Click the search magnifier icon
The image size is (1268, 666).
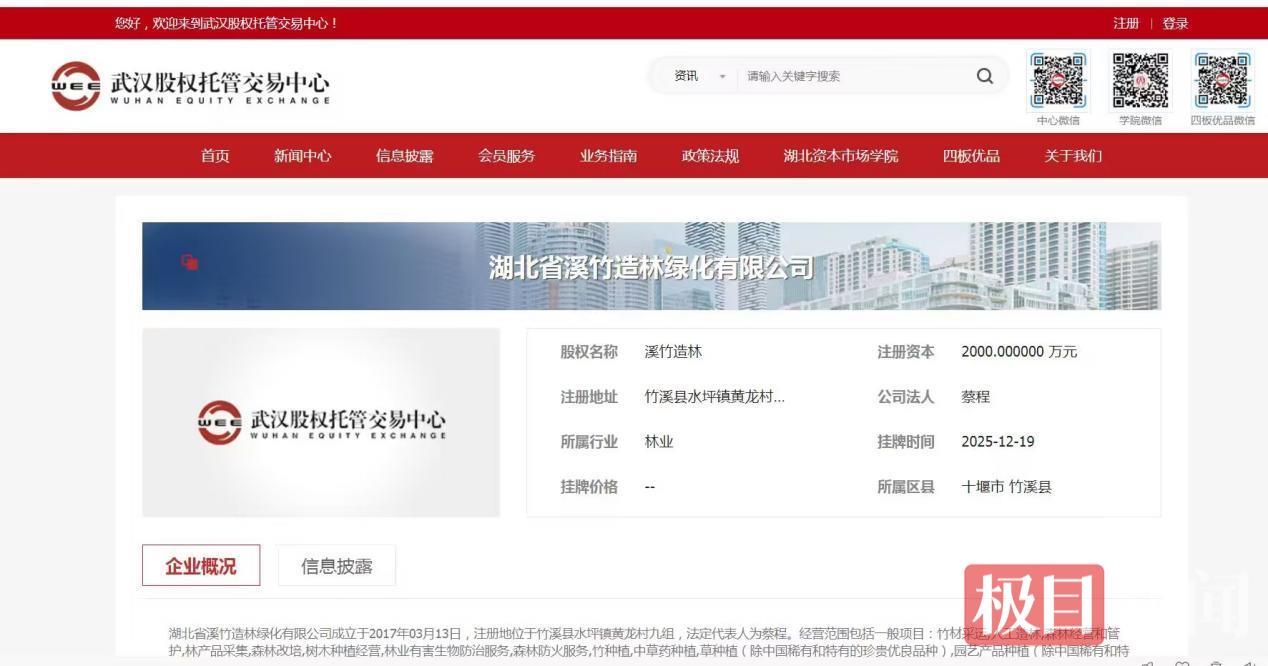(x=985, y=76)
